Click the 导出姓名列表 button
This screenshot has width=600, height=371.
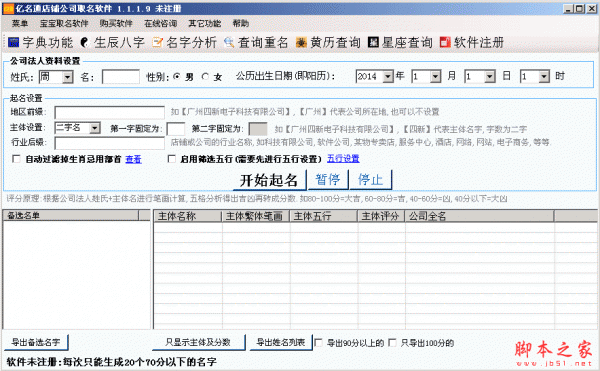(x=281, y=342)
